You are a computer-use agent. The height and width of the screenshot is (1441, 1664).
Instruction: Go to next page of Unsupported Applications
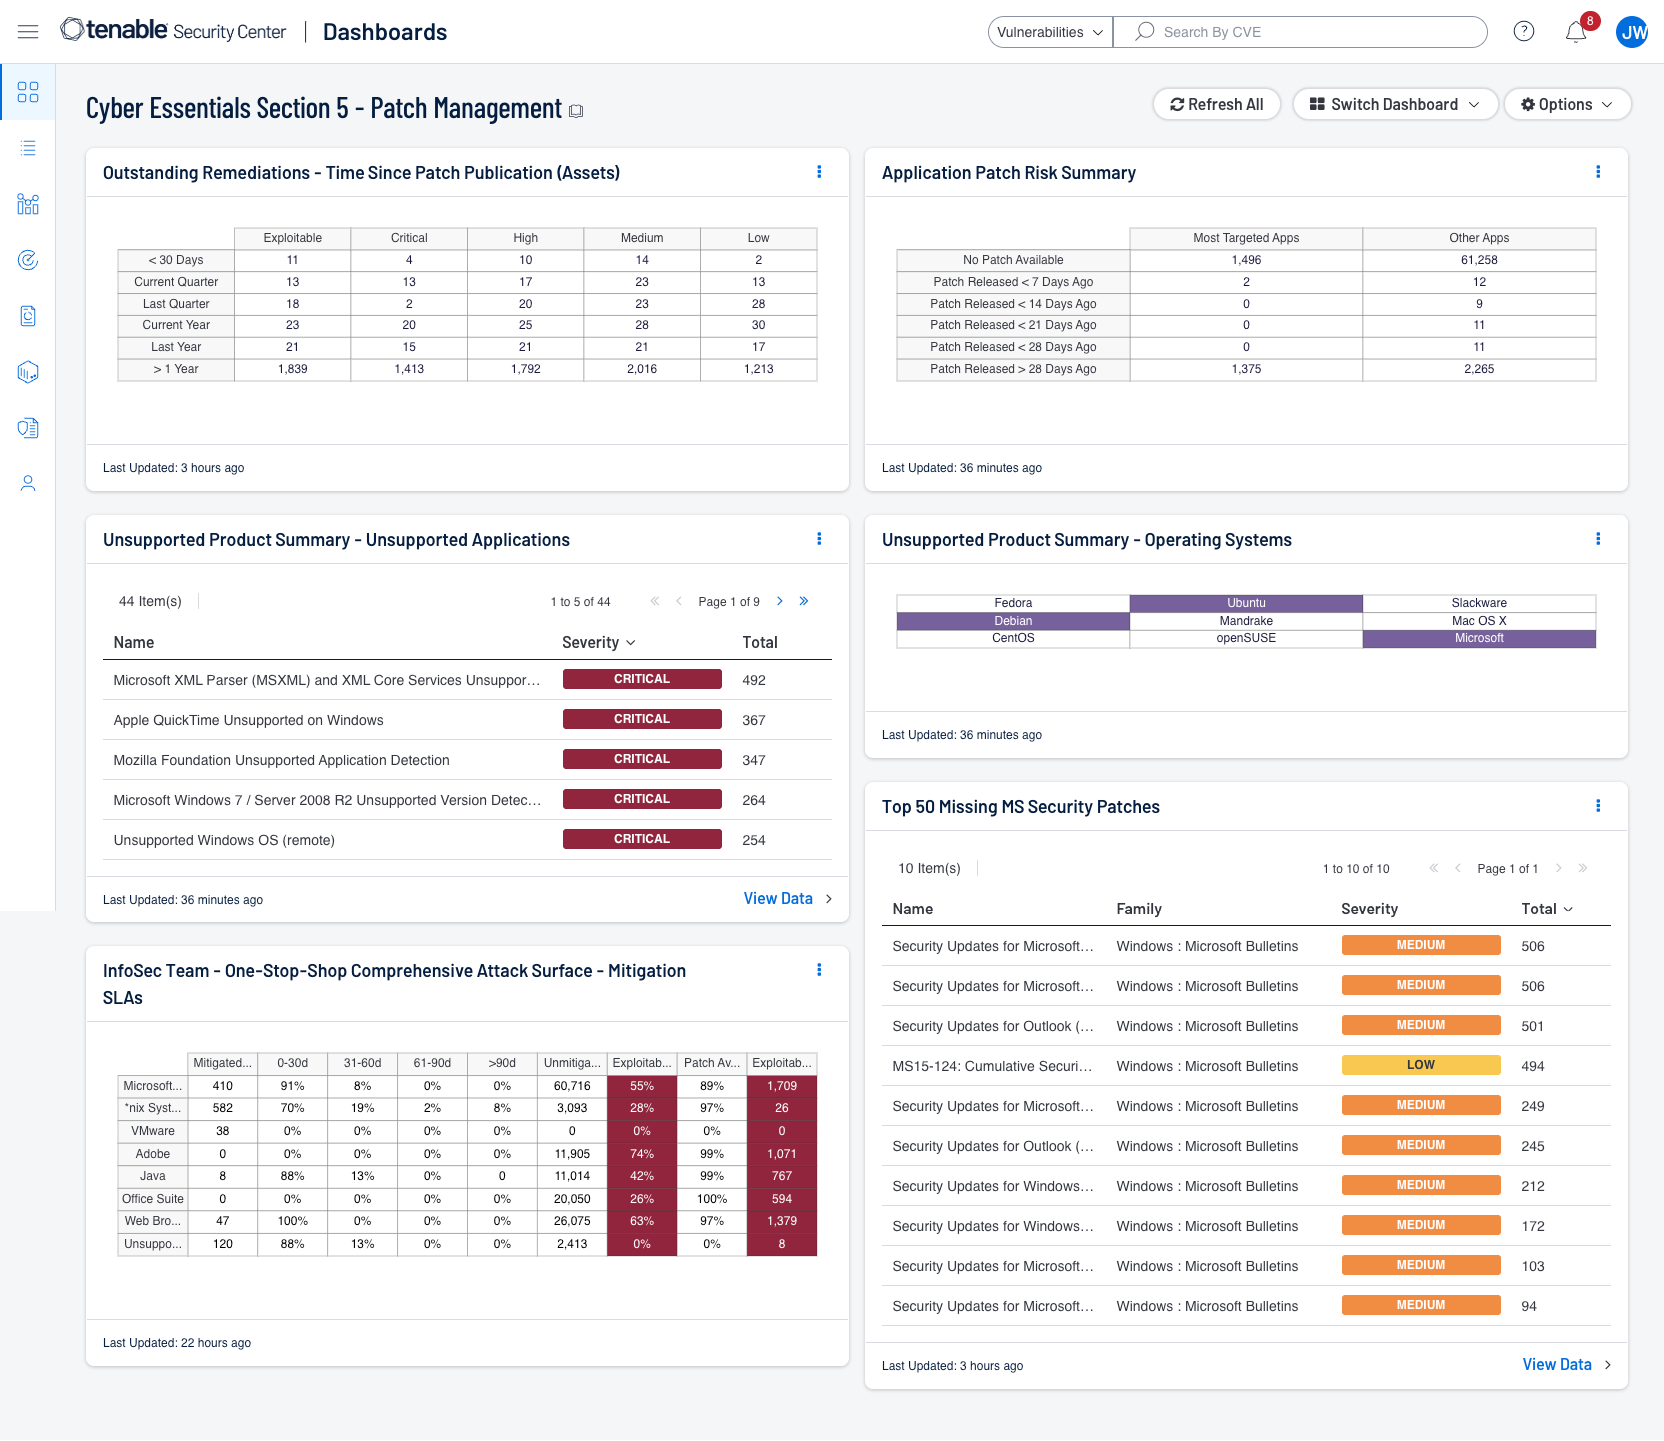pyautogui.click(x=780, y=601)
